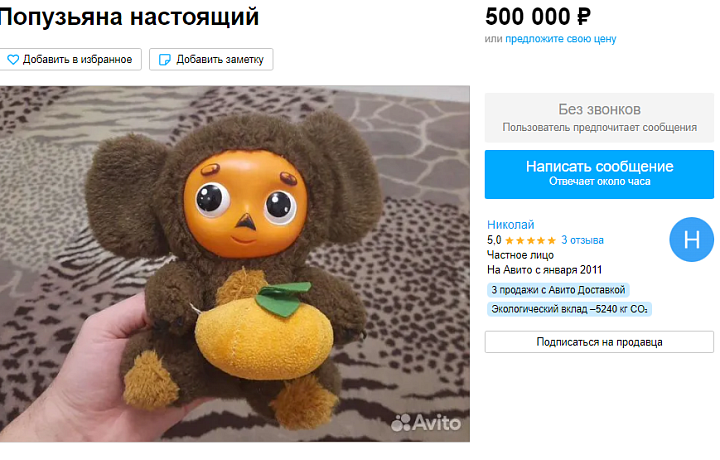This screenshot has width=720, height=460.
Task: Add listing via Добавить в избранное button
Action: [70, 59]
